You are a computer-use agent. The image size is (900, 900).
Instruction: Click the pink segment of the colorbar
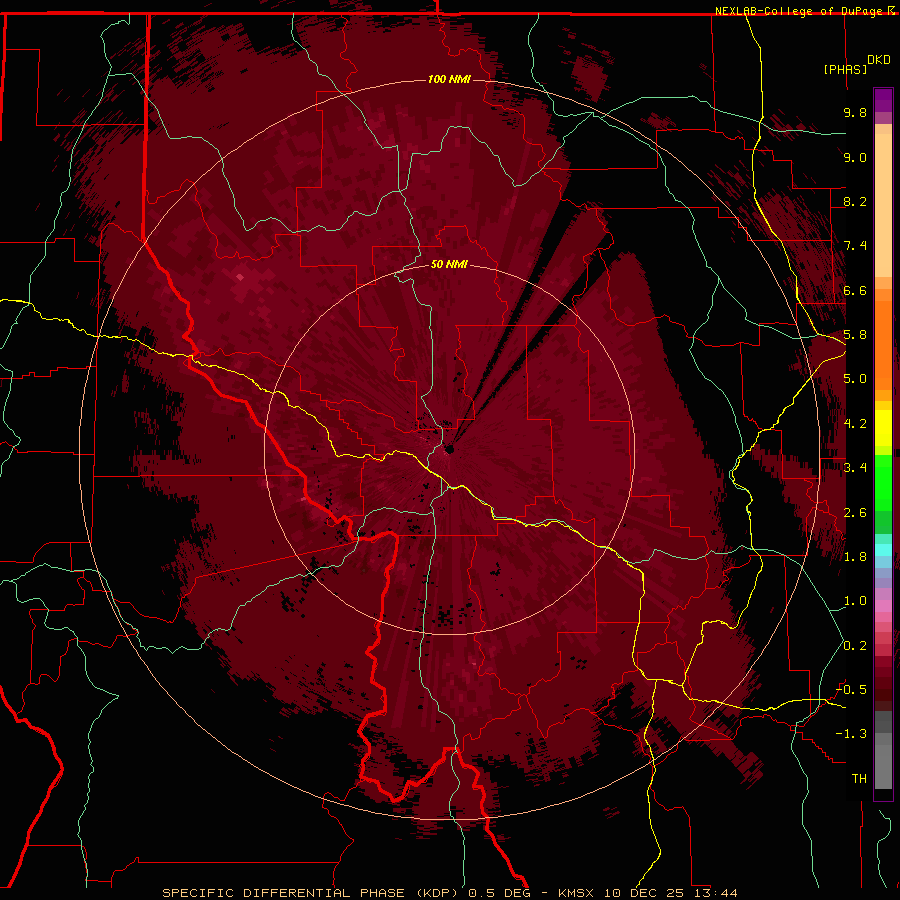(883, 606)
